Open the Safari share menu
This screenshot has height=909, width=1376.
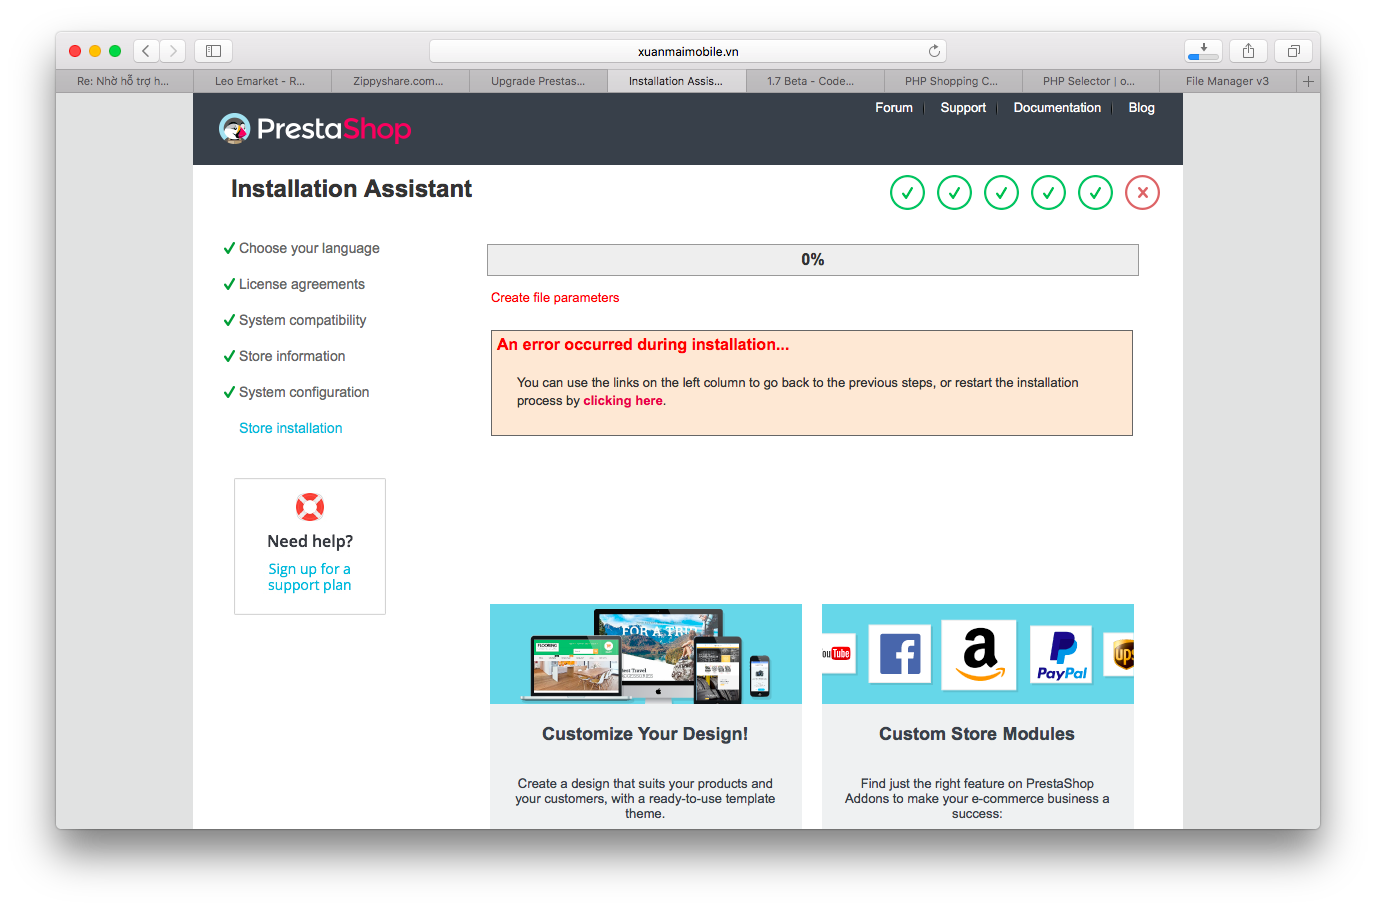(1248, 51)
